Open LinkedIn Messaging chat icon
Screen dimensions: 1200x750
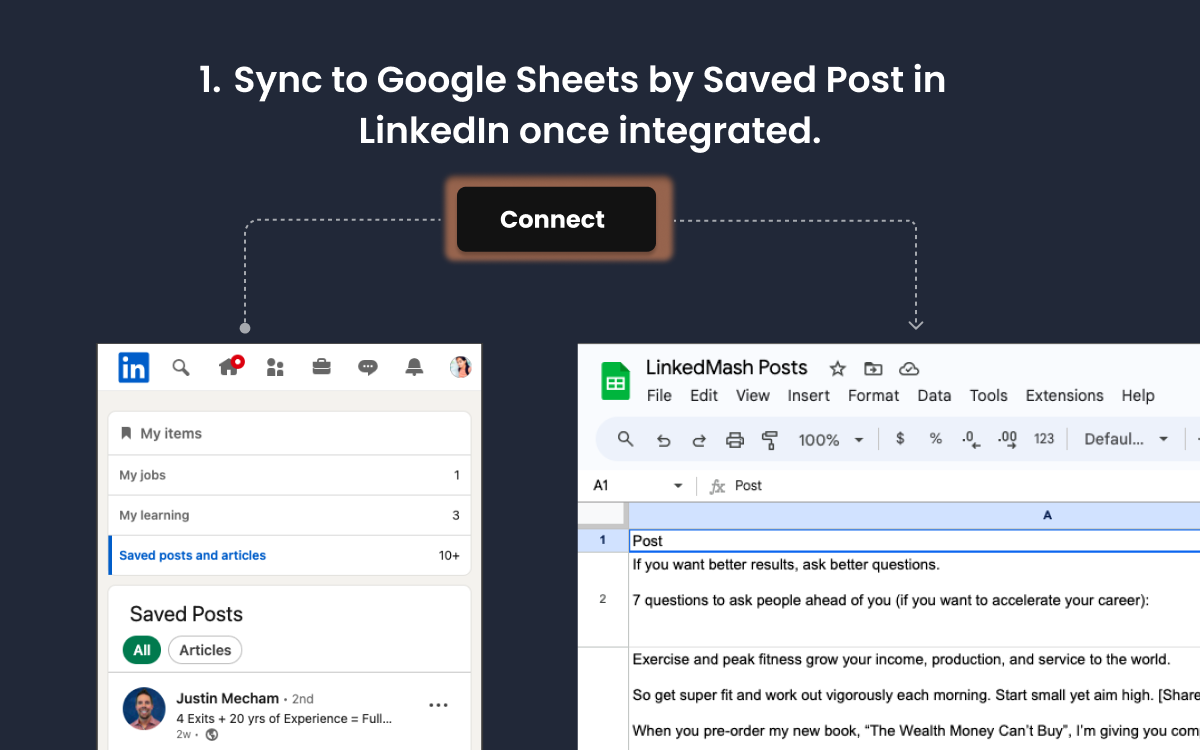[x=368, y=367]
